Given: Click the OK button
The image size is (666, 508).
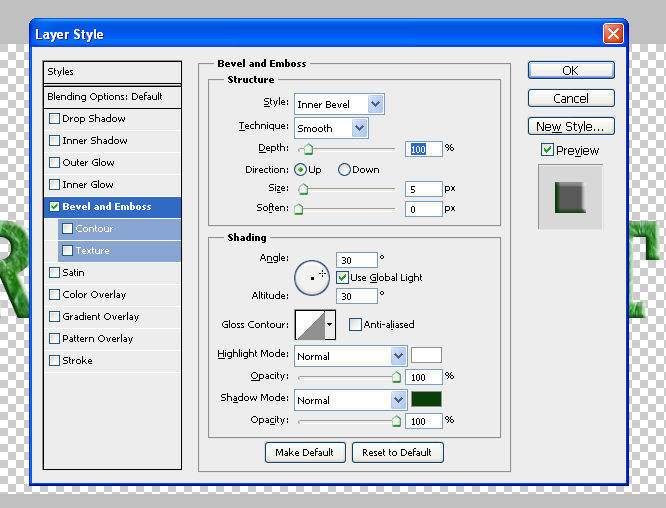Looking at the screenshot, I should (570, 71).
